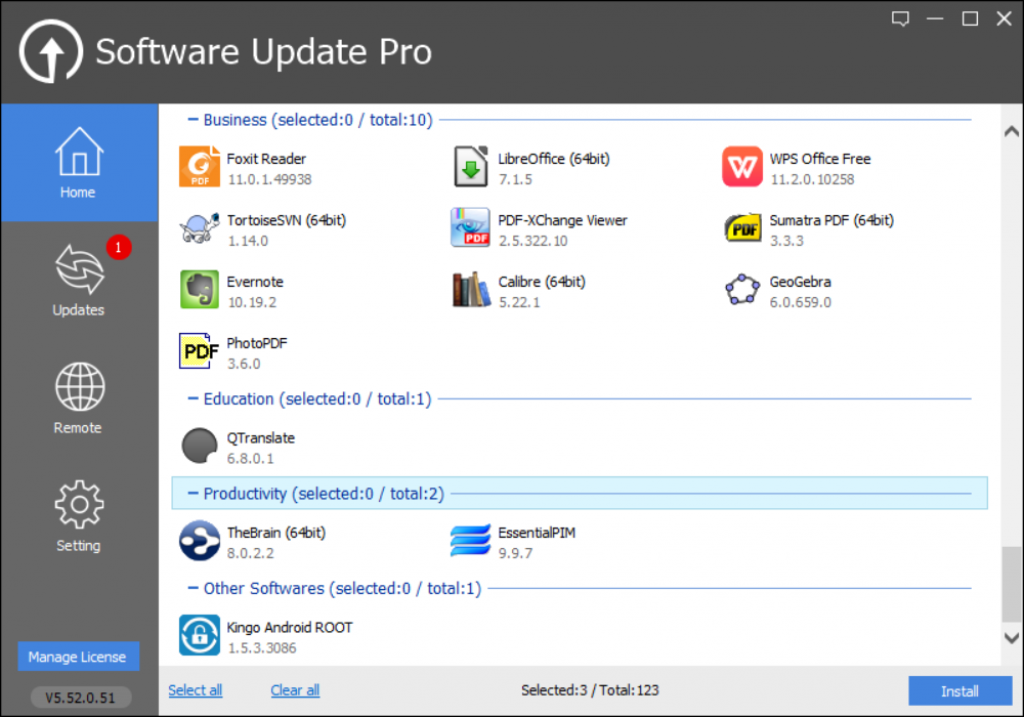Click the version number 2.5.322.10
This screenshot has width=1024, height=717.
point(534,240)
